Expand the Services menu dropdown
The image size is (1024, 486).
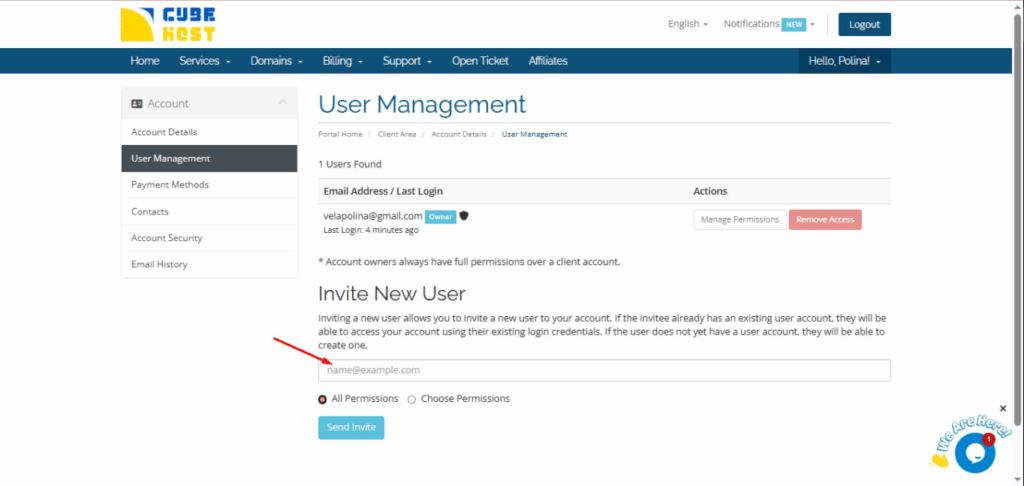204,61
